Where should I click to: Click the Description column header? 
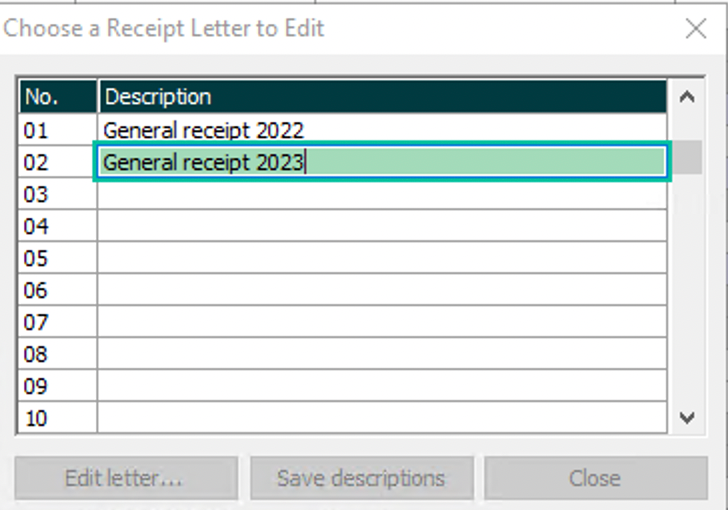[382, 97]
